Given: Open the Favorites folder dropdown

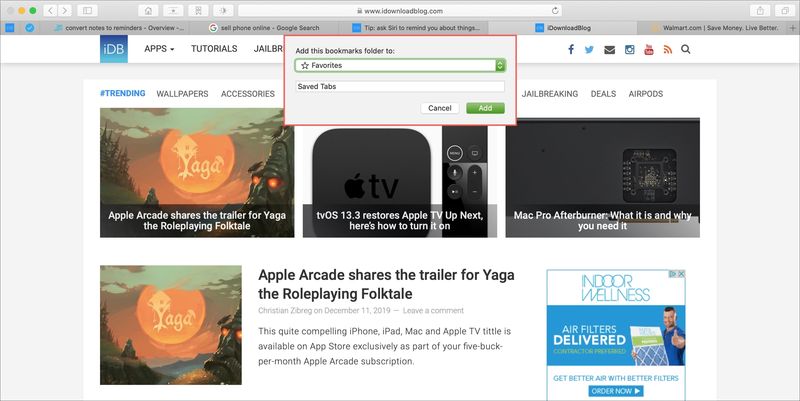Looking at the screenshot, I should point(400,65).
